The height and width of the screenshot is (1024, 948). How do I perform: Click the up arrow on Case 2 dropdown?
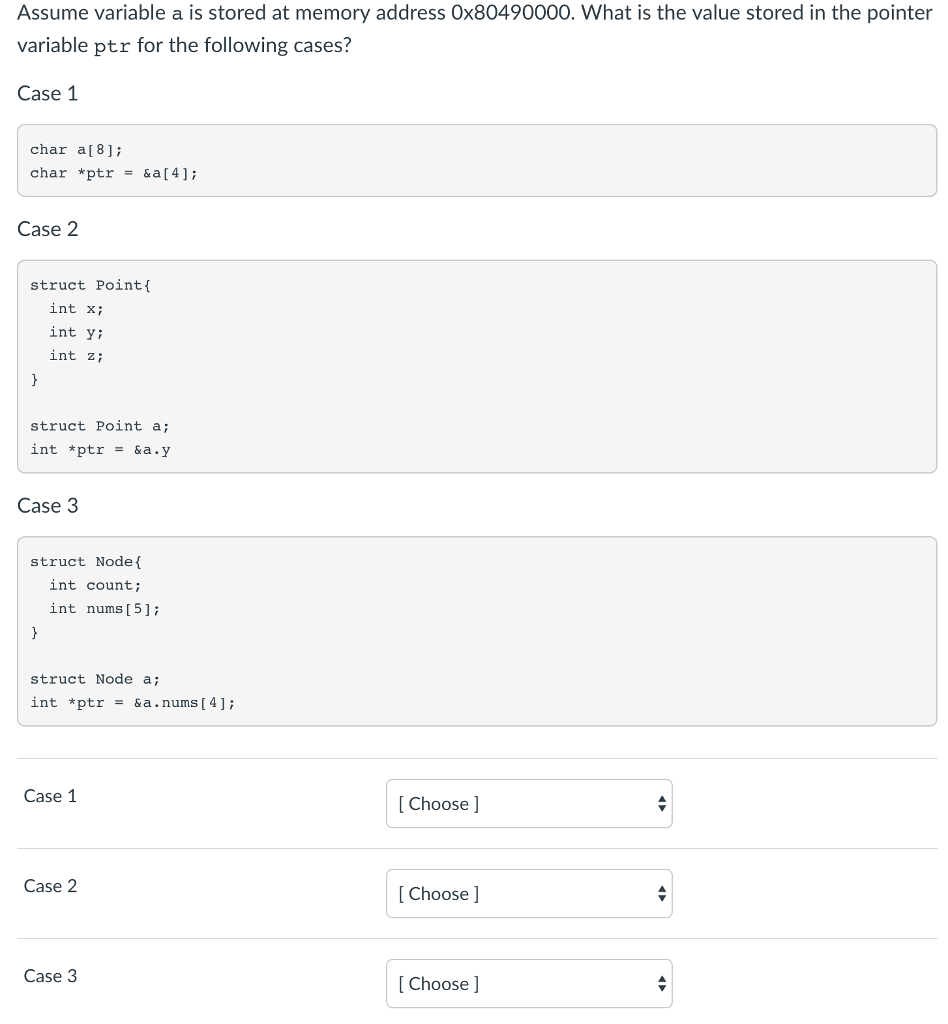(662, 888)
